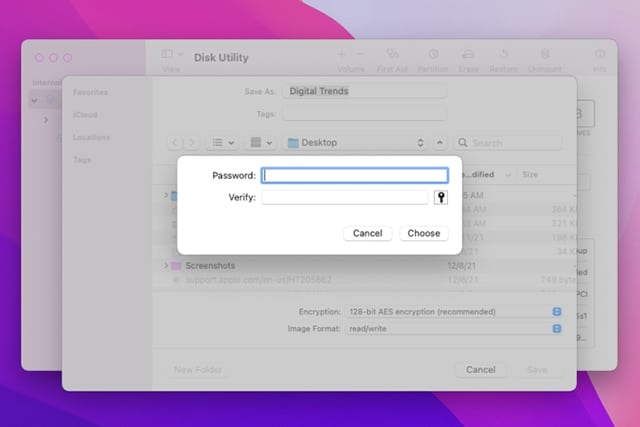The image size is (640, 427).
Task: Expand the Screenshots folder
Action: tap(166, 266)
